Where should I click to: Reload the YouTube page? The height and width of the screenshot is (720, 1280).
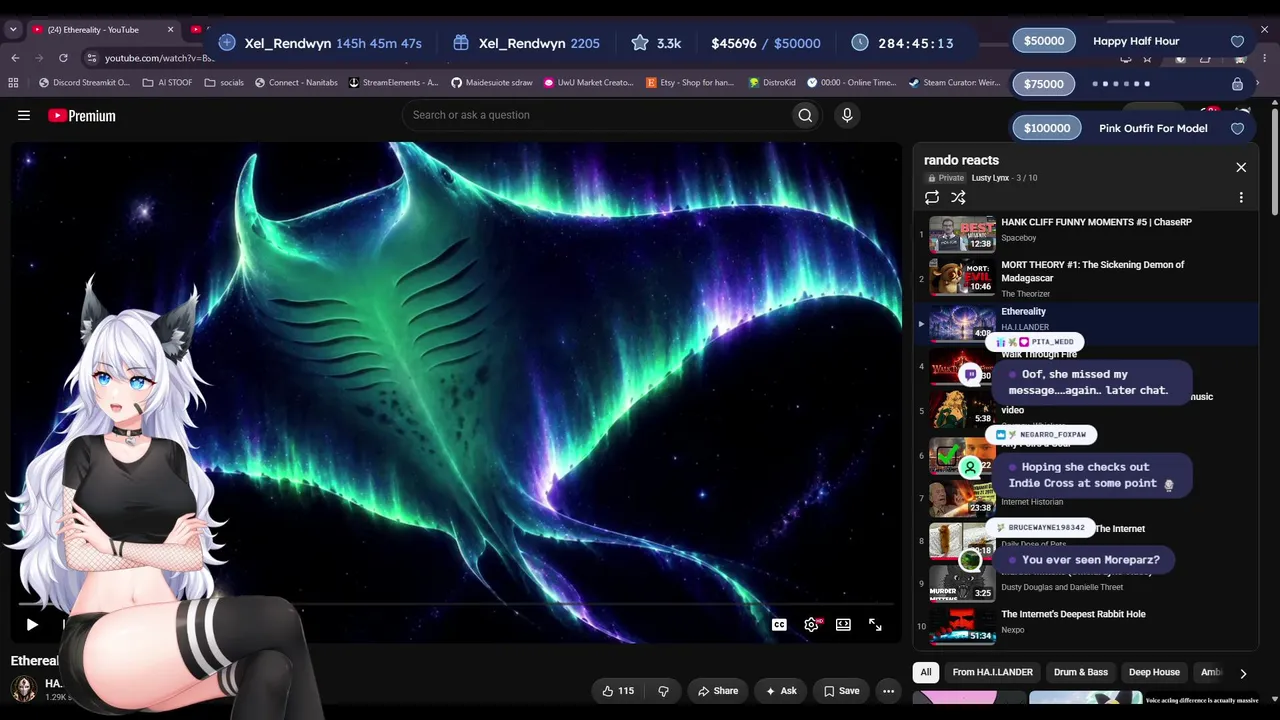pos(64,58)
